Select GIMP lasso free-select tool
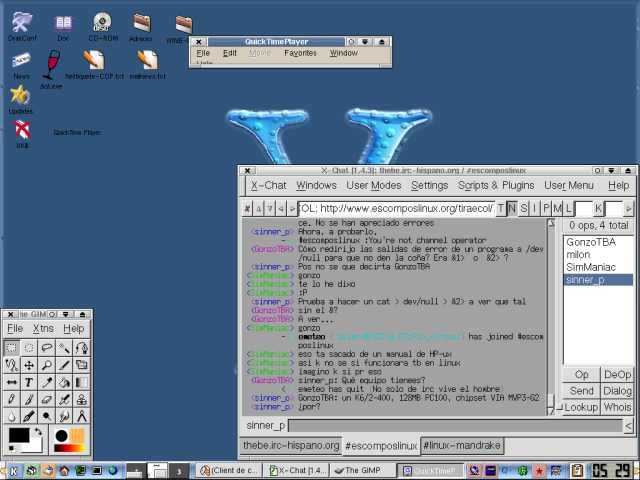 47,347
